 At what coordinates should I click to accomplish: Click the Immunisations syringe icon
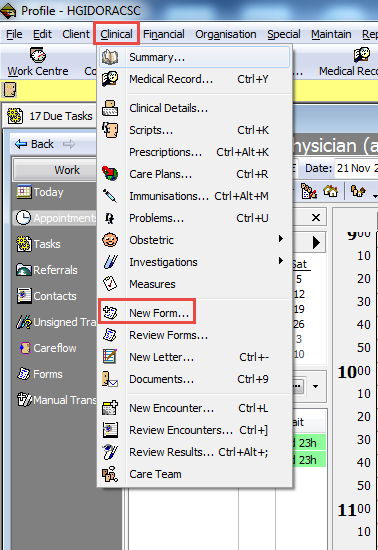click(110, 196)
